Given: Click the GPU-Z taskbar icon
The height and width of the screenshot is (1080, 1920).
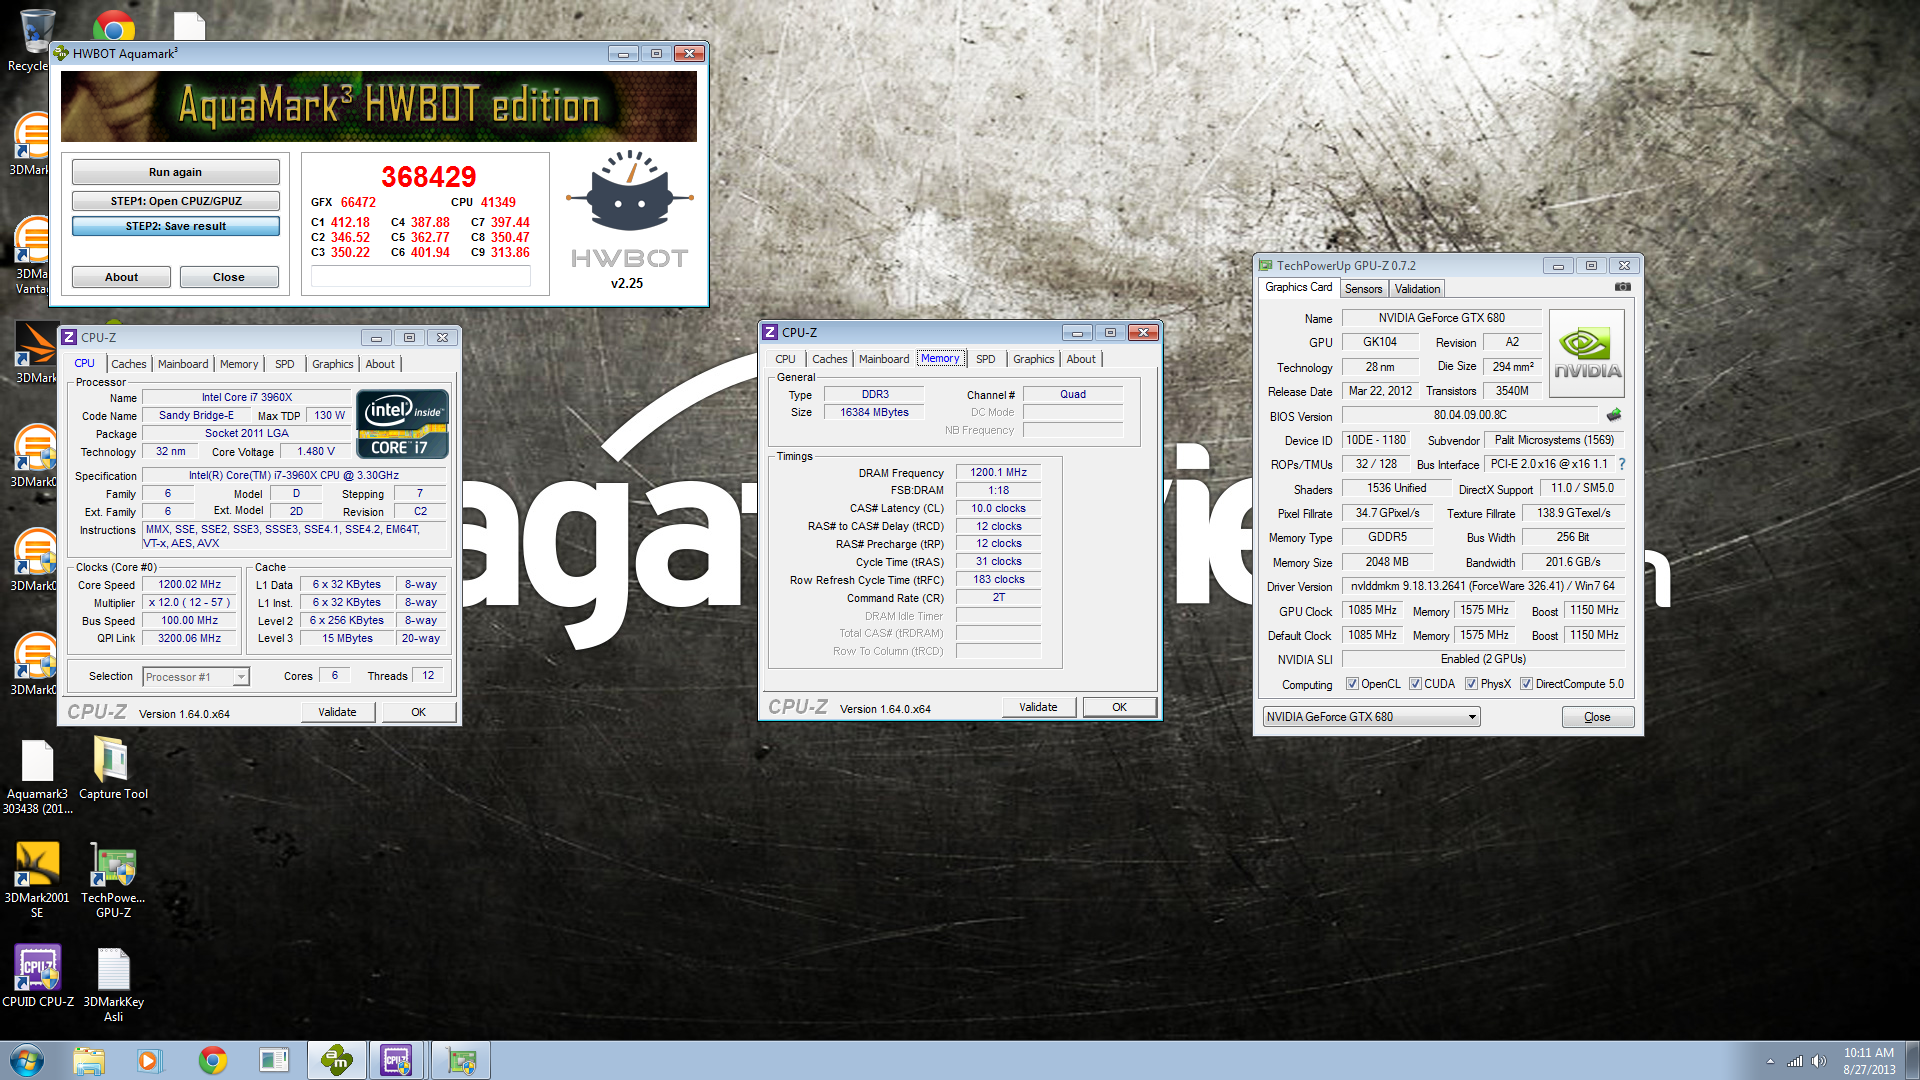Looking at the screenshot, I should click(x=461, y=1060).
